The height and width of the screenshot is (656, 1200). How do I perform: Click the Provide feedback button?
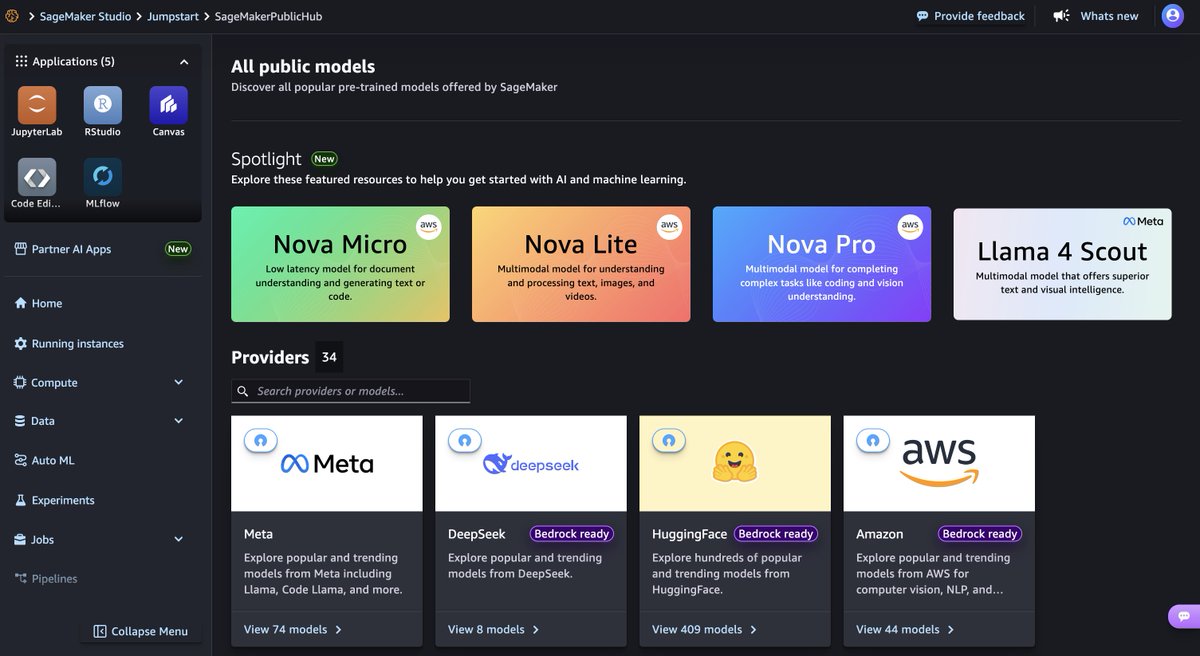pyautogui.click(x=970, y=16)
